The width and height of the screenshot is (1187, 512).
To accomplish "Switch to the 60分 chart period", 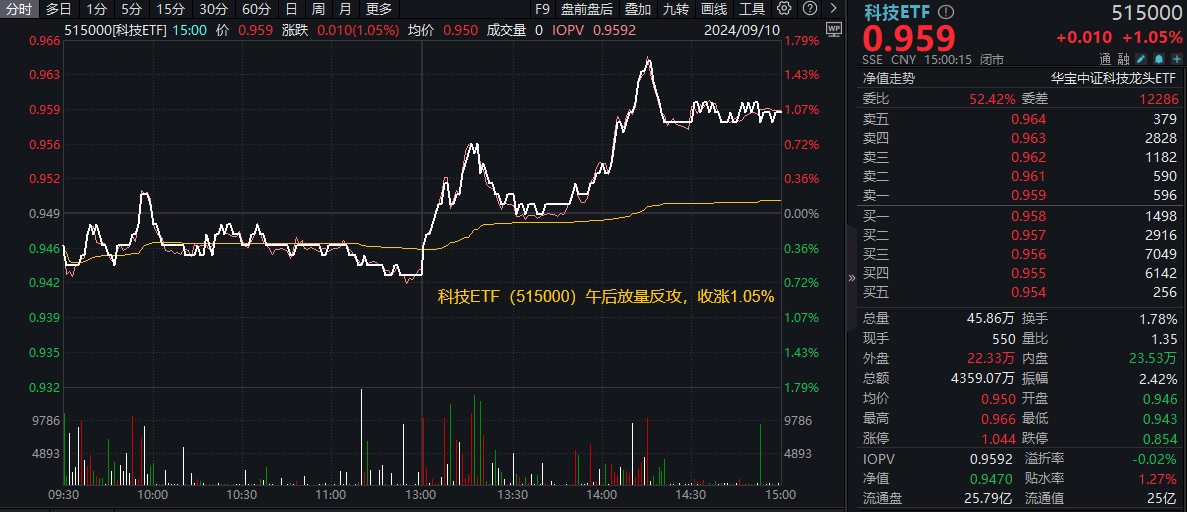I will [256, 9].
